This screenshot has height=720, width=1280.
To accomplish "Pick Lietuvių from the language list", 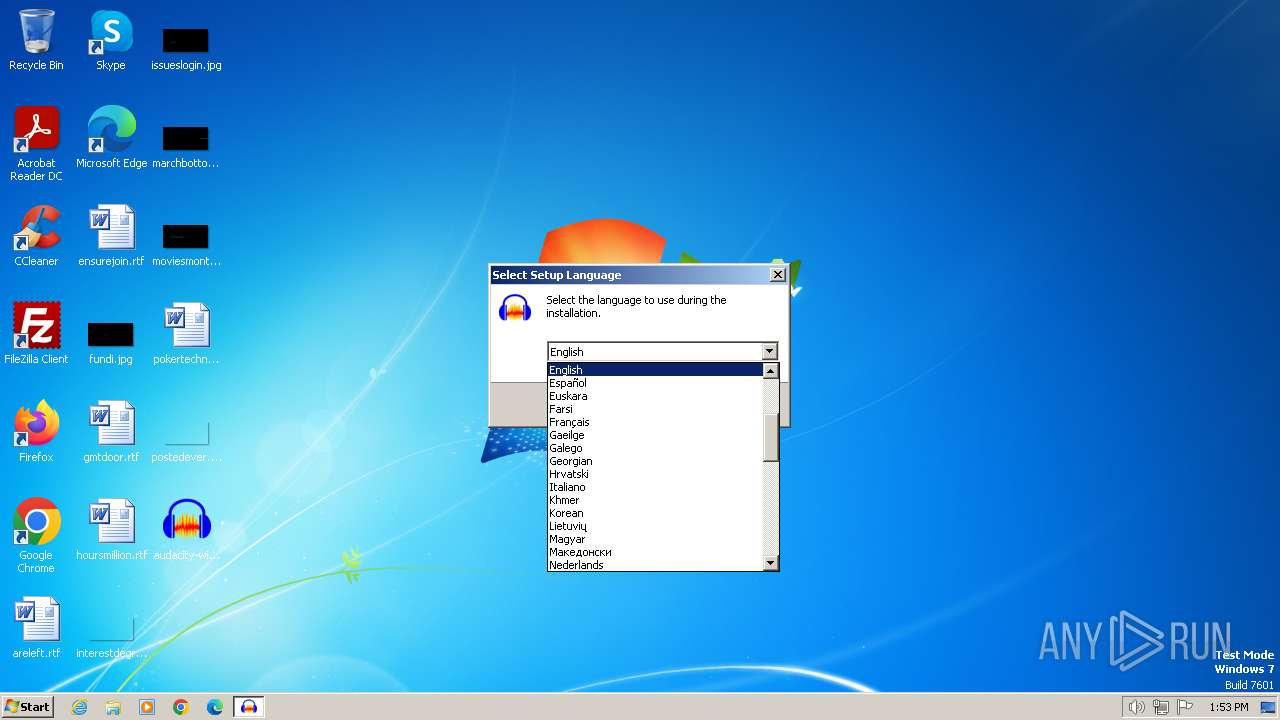I will tap(655, 526).
